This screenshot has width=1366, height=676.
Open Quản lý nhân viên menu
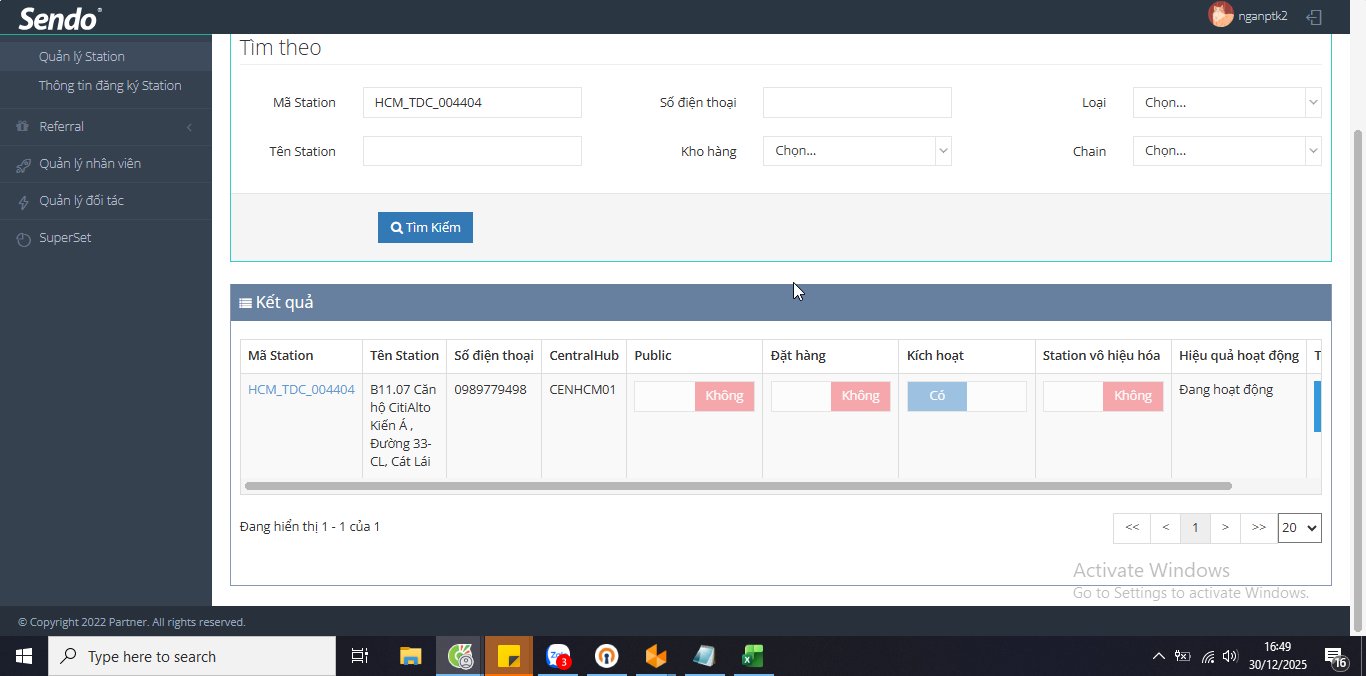(90, 164)
